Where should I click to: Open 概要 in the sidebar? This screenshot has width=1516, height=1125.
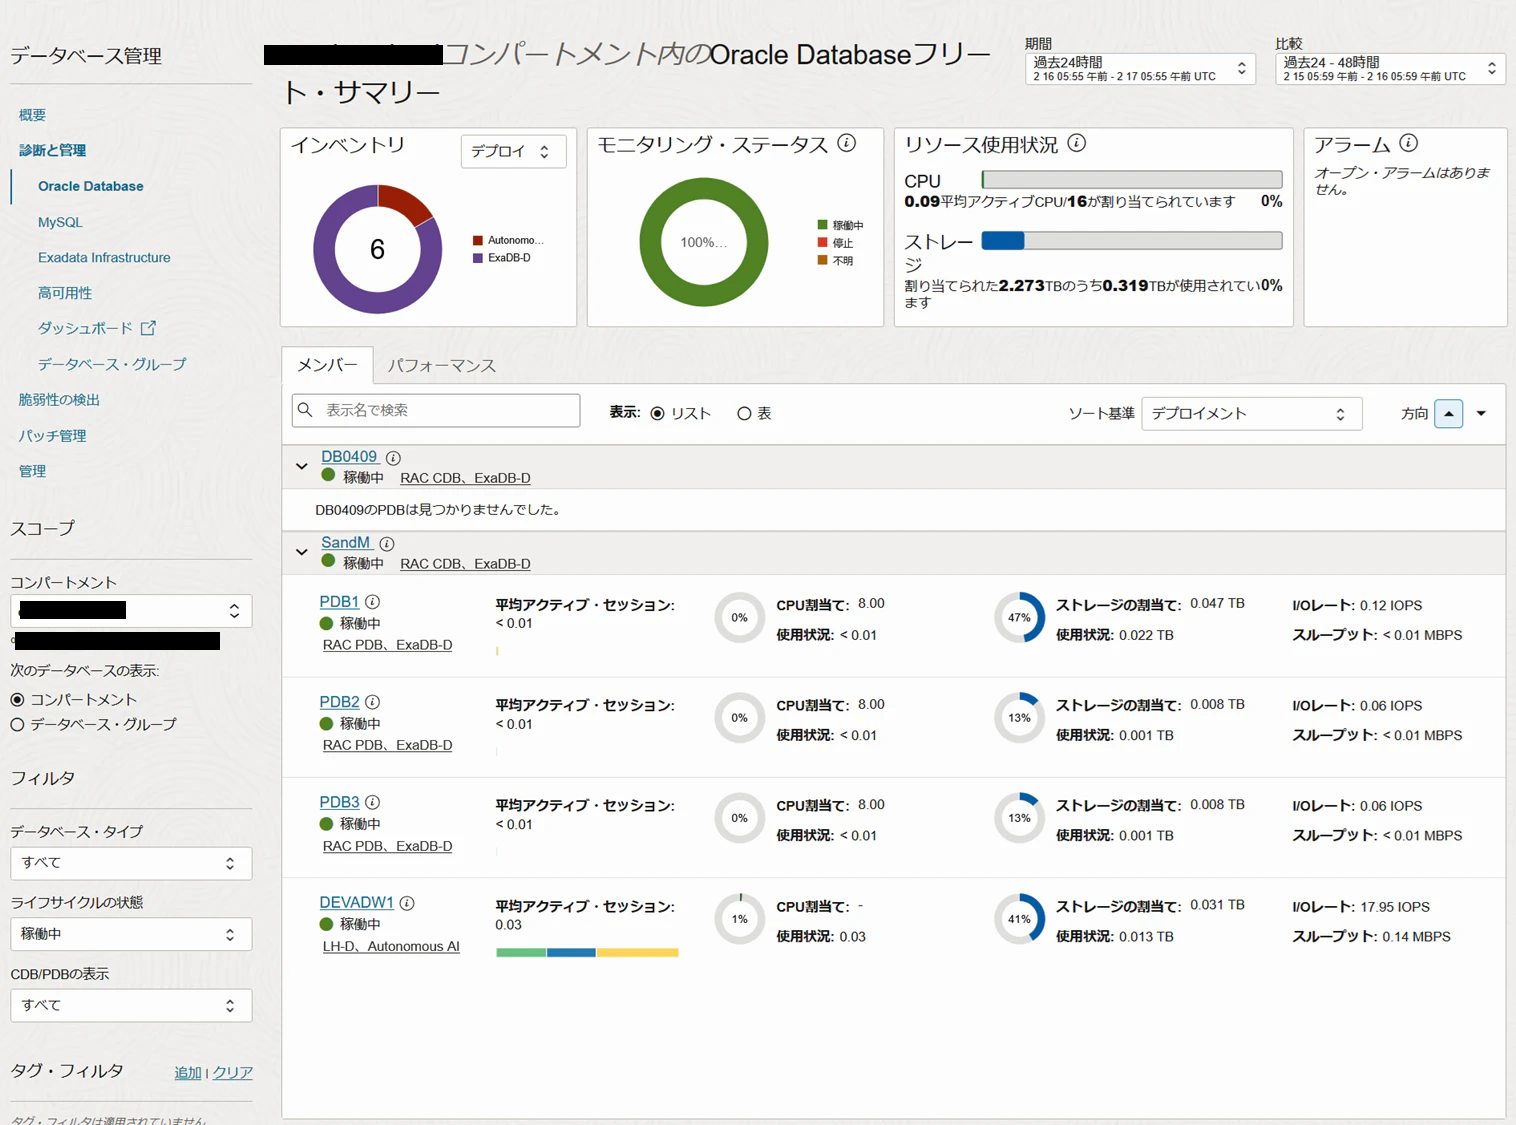(x=32, y=115)
